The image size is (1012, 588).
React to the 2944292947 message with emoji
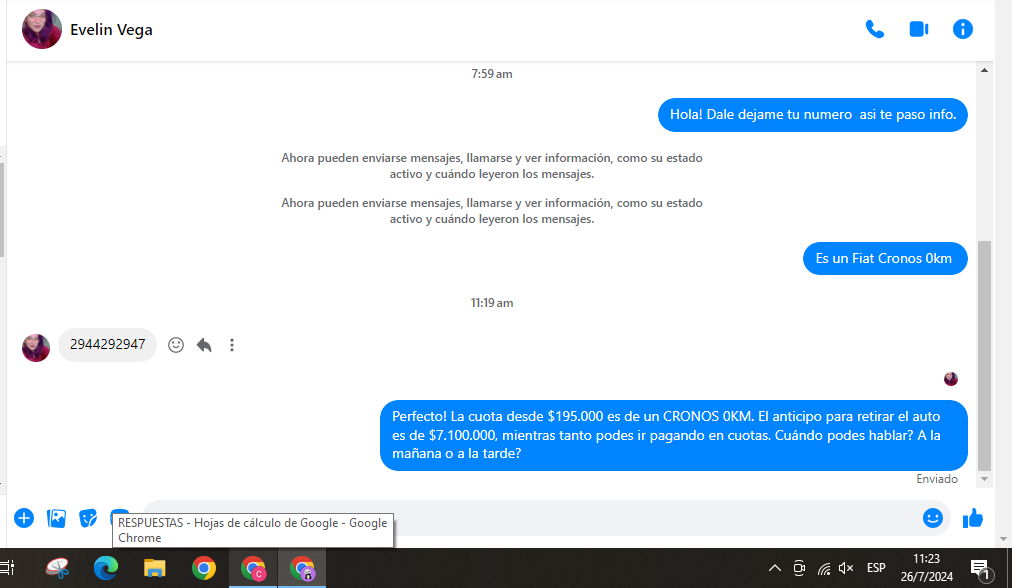coord(176,345)
